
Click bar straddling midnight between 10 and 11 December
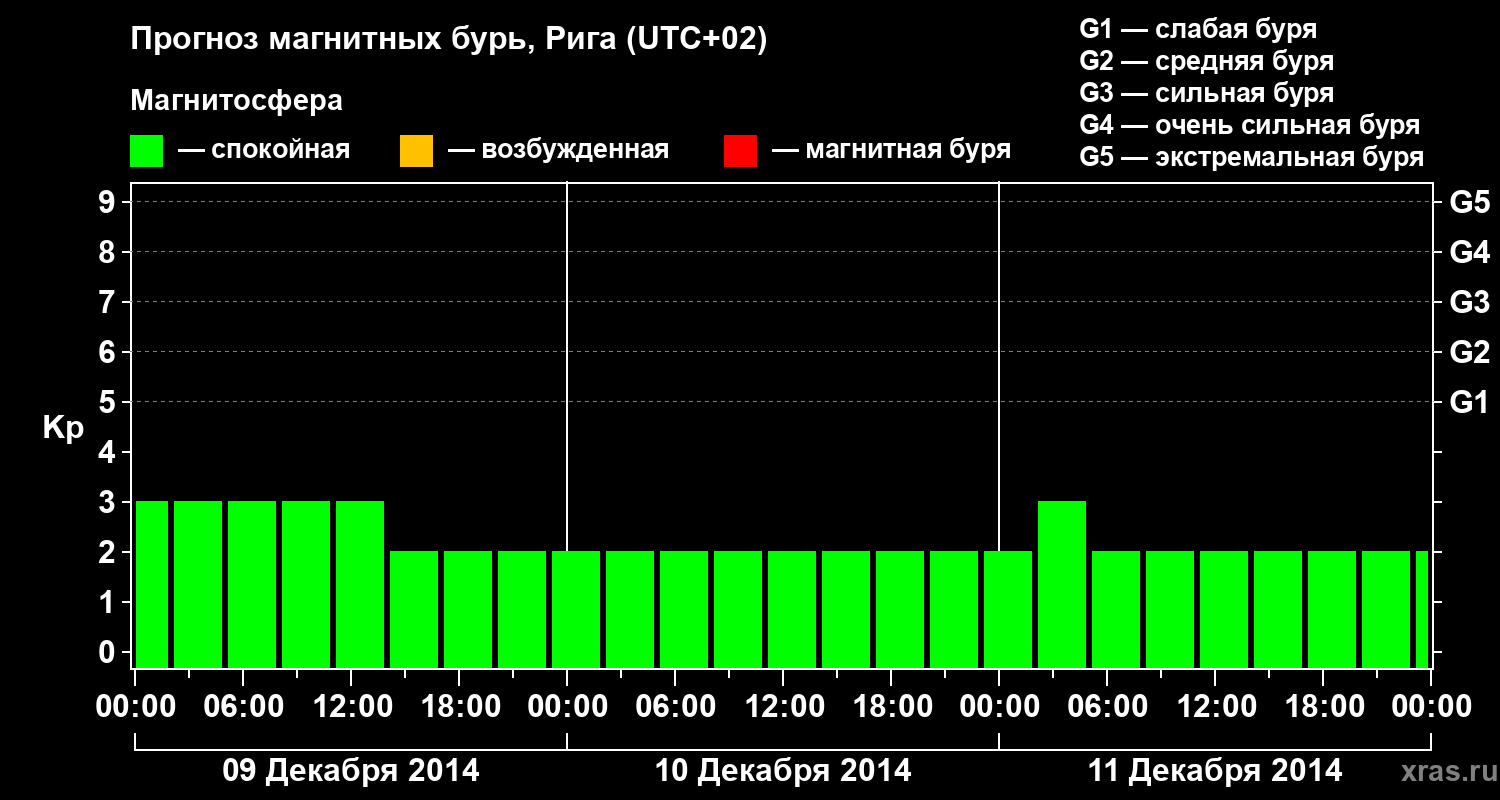tap(1008, 609)
